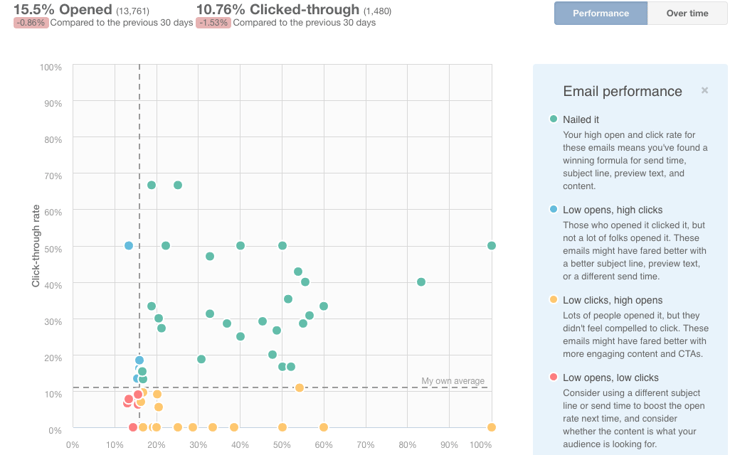Click the green Nailed it legend dot
This screenshot has width=735, height=455.
[554, 120]
